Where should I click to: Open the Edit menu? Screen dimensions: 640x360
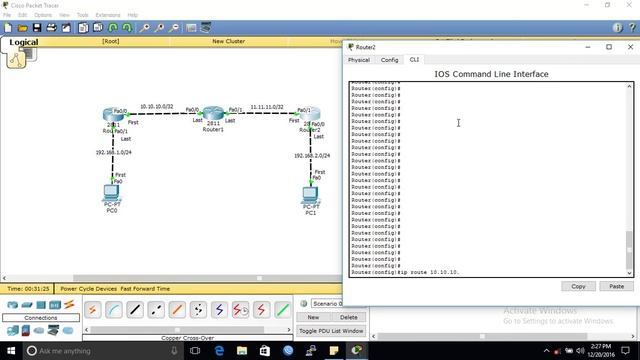(22, 15)
